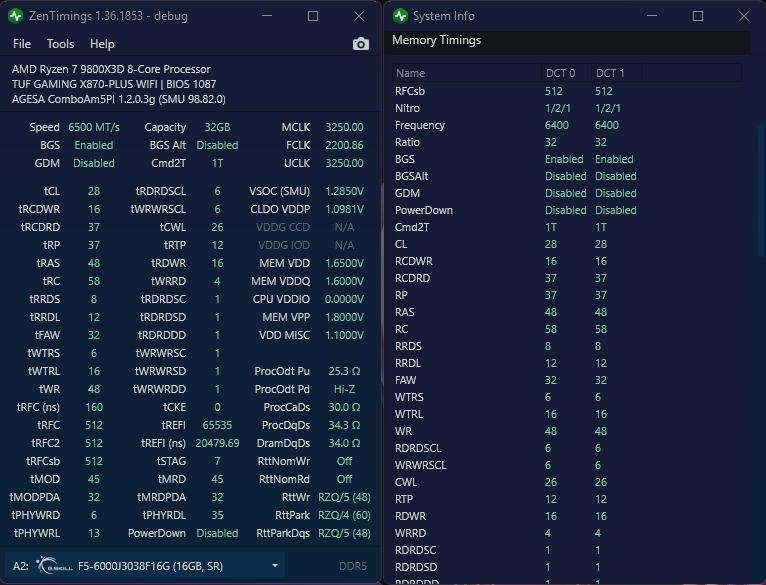
Task: Select the PowerDown row in Memory Timings
Action: point(567,210)
